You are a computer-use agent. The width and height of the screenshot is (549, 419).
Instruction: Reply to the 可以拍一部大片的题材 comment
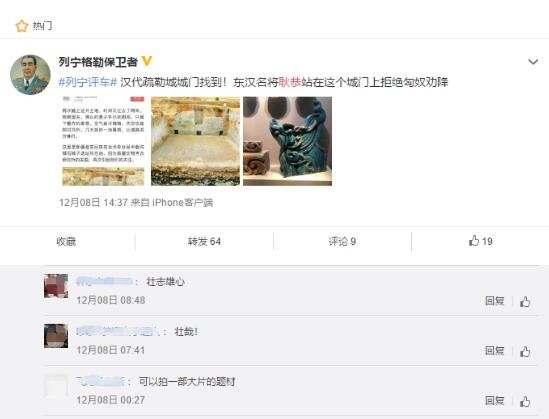(494, 400)
